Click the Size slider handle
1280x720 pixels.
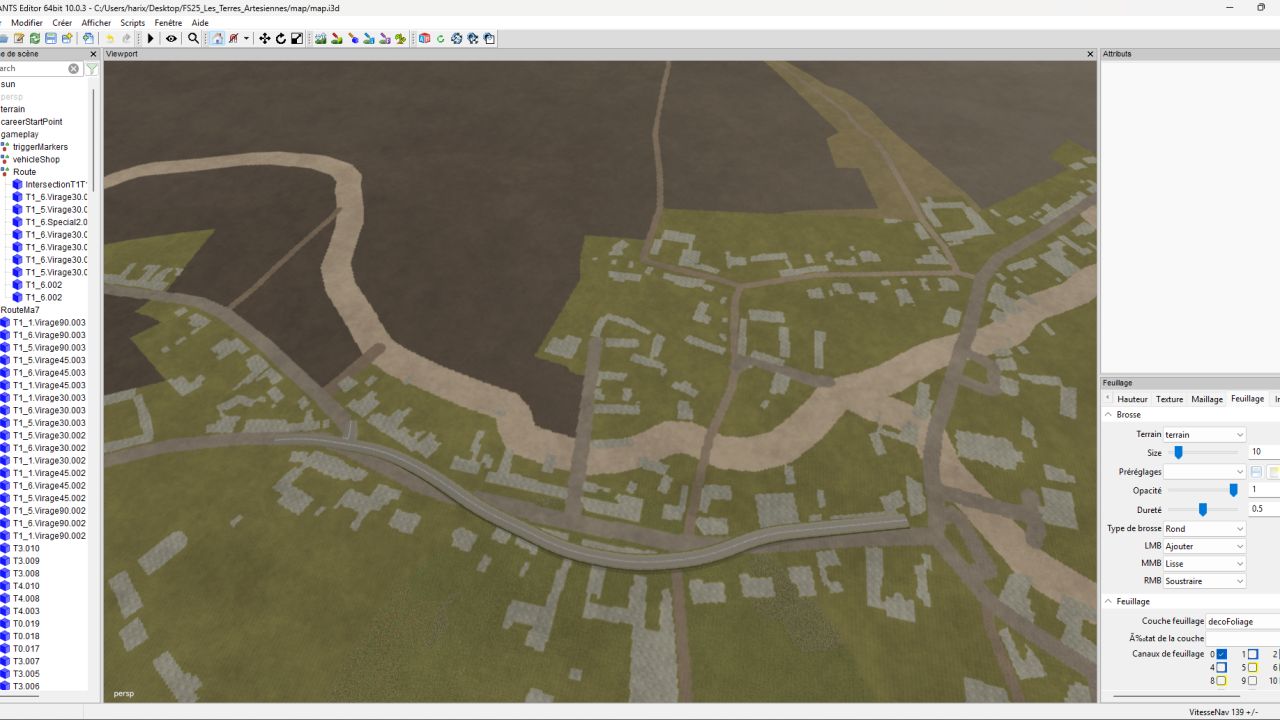click(1178, 453)
